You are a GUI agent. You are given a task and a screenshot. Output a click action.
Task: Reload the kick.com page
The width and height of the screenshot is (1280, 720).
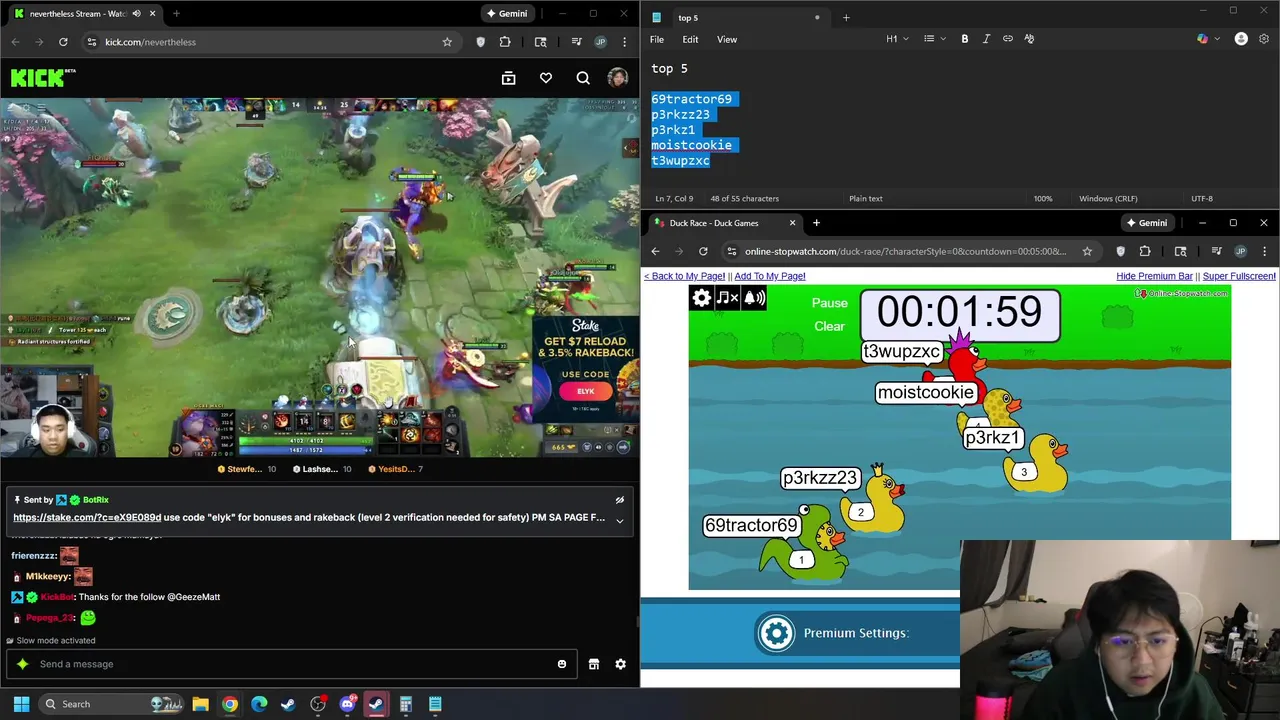click(x=63, y=42)
